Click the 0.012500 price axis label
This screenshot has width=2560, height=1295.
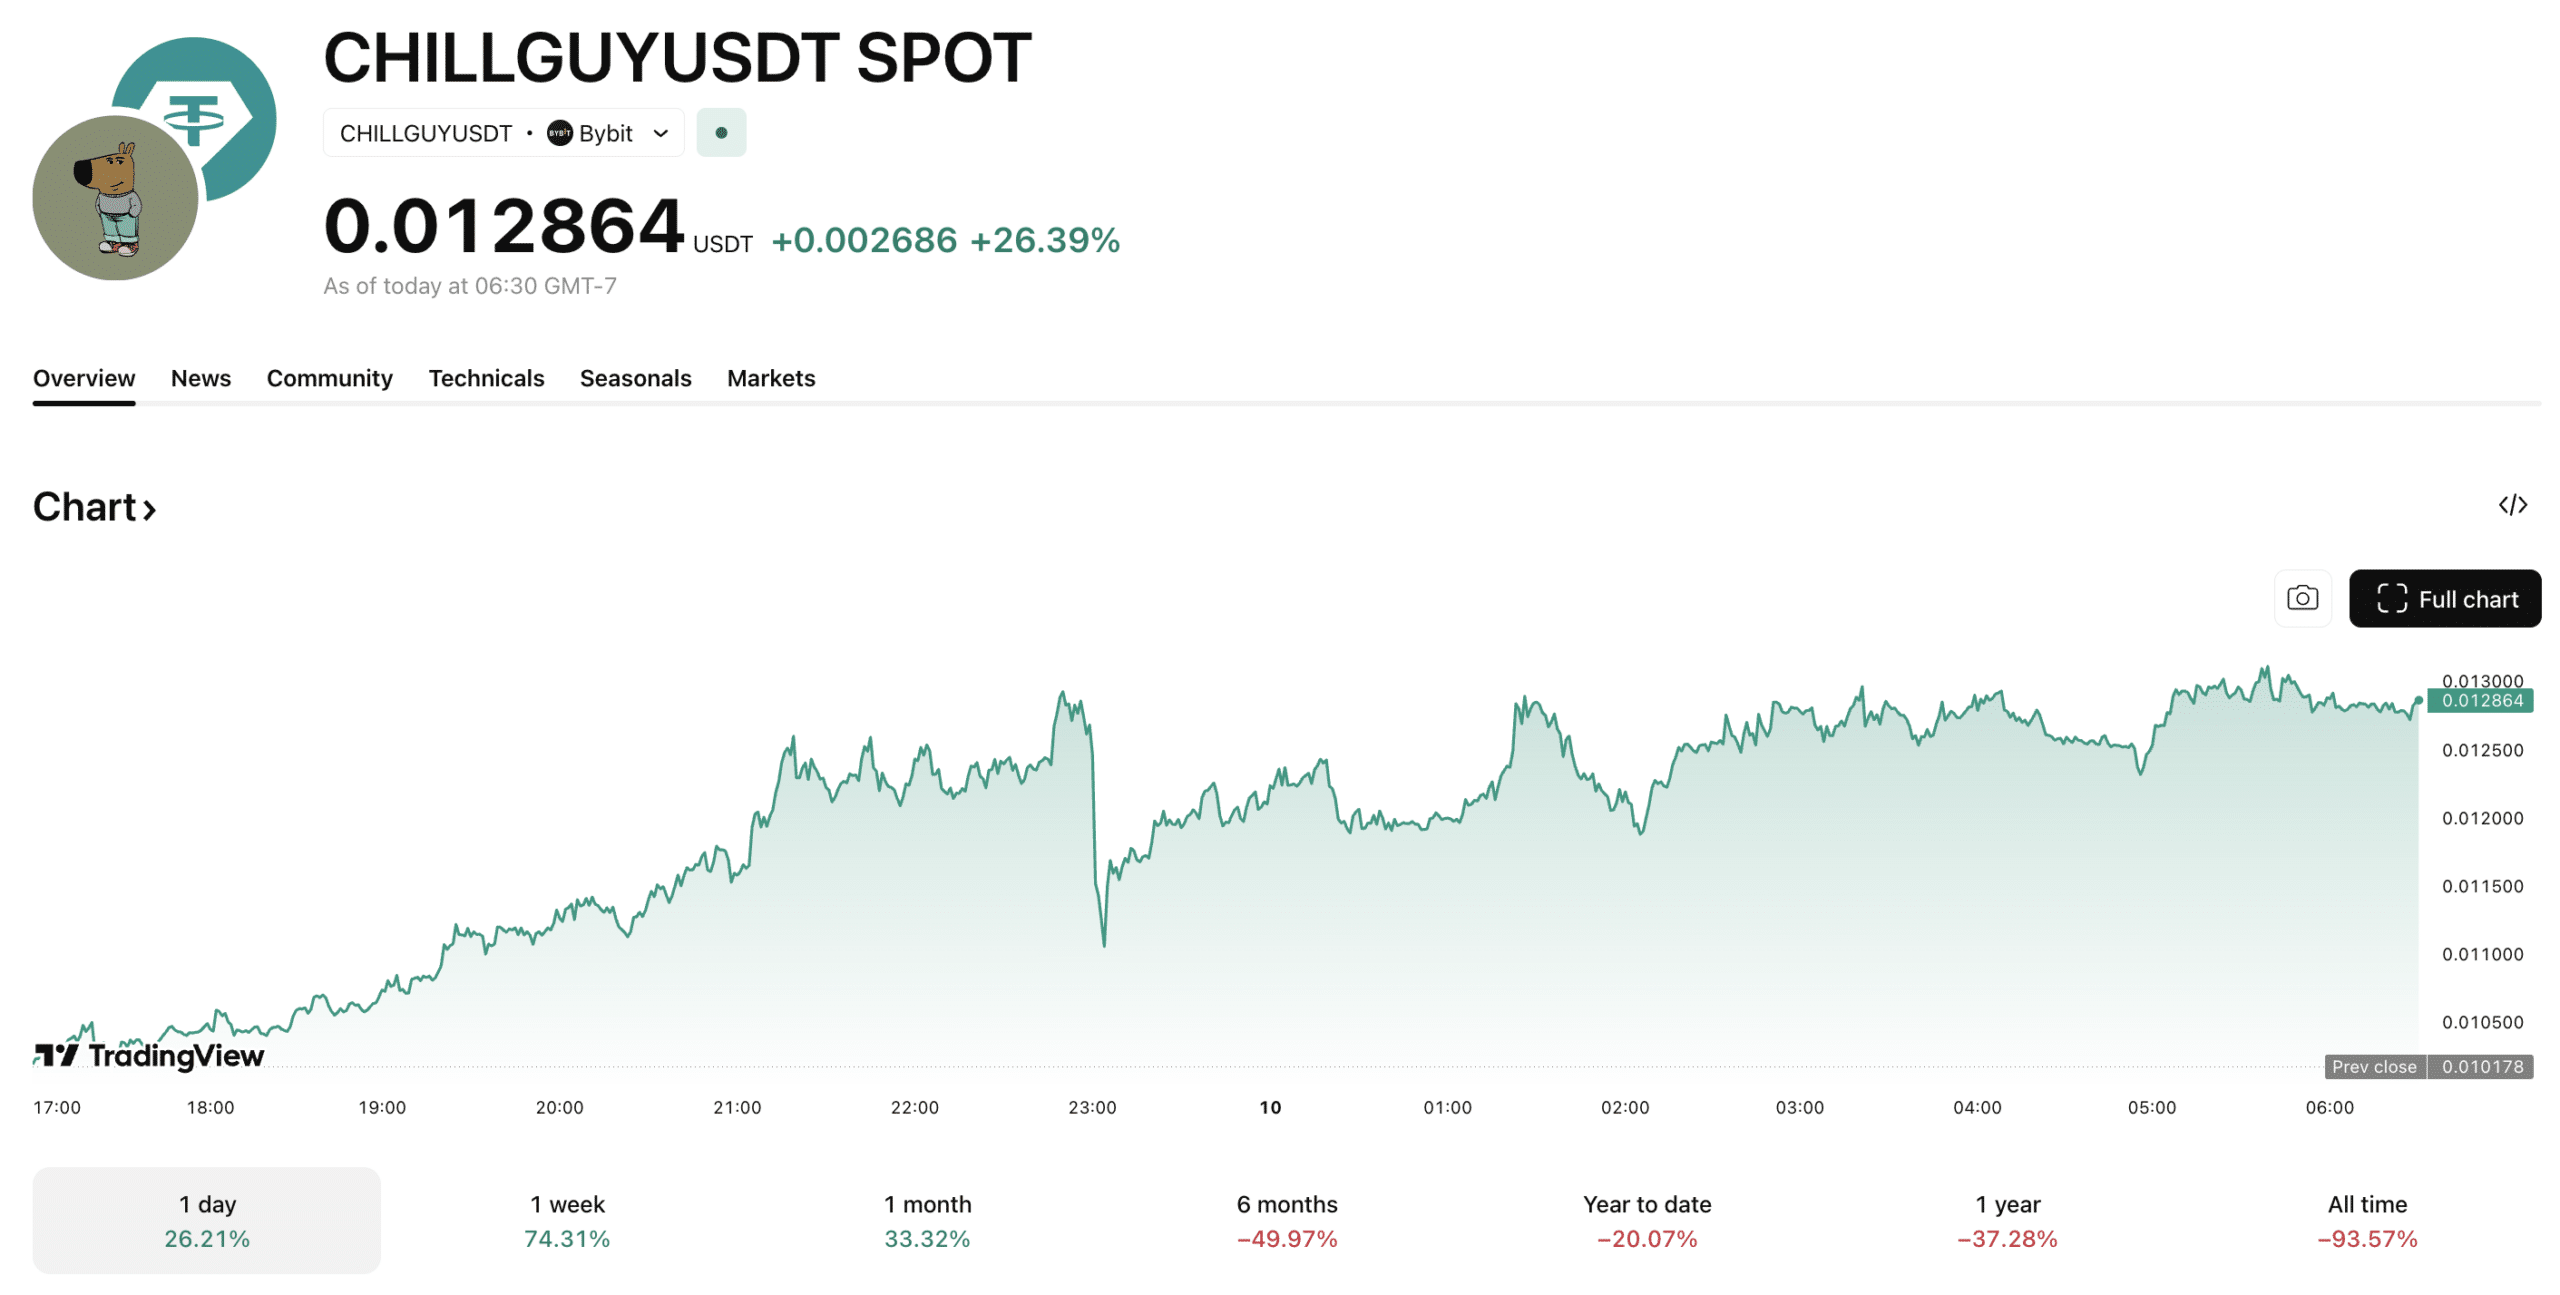2482,750
